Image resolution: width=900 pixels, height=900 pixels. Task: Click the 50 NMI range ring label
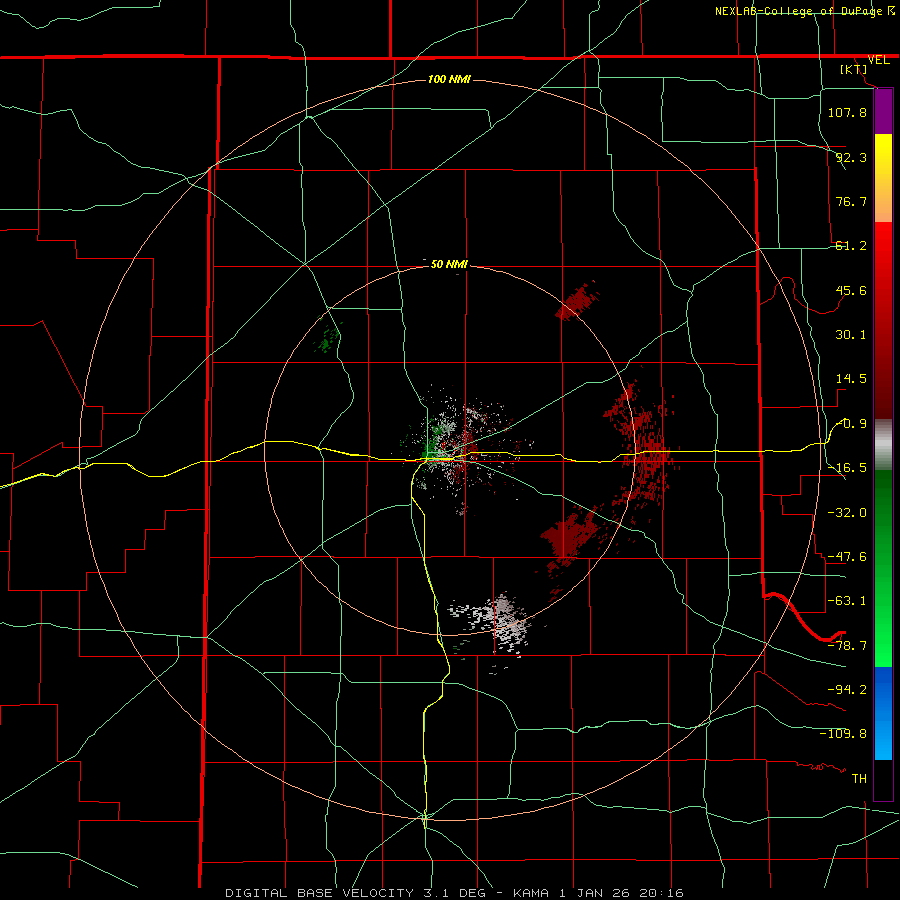point(449,264)
